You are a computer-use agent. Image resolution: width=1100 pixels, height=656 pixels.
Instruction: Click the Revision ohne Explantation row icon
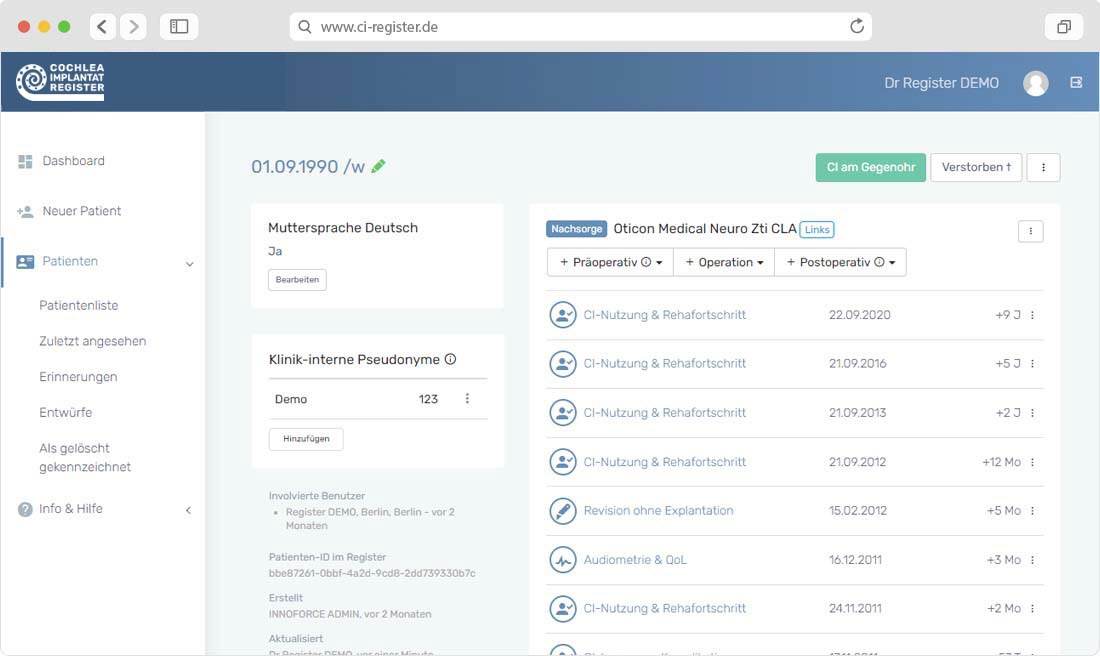(563, 511)
